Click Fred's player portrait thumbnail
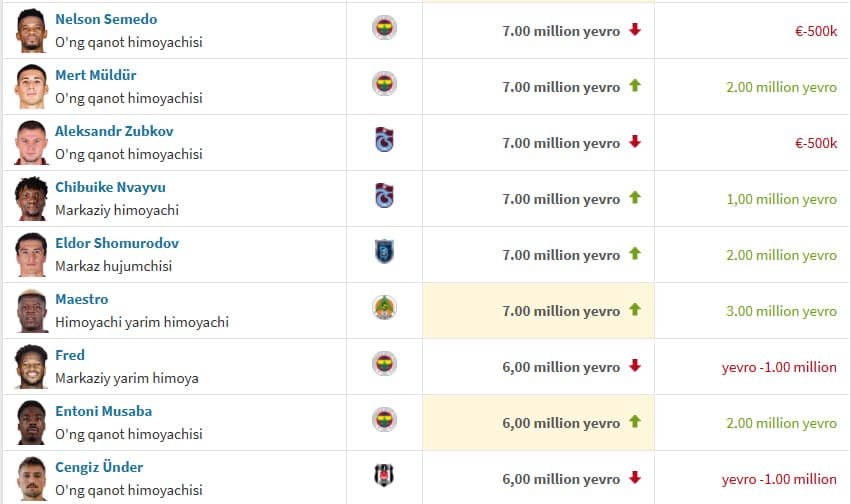This screenshot has width=851, height=504. coord(31,366)
